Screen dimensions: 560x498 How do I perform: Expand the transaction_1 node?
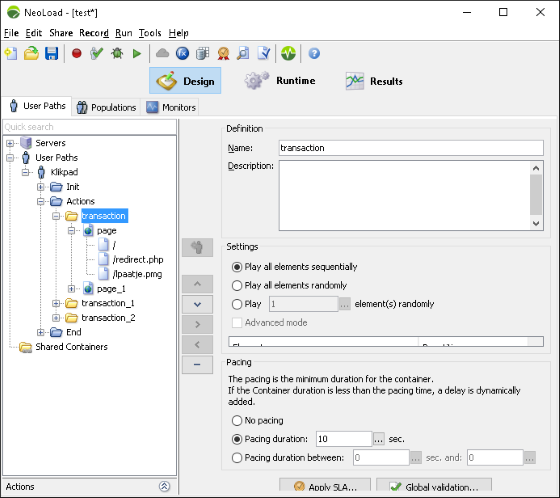pyautogui.click(x=56, y=303)
